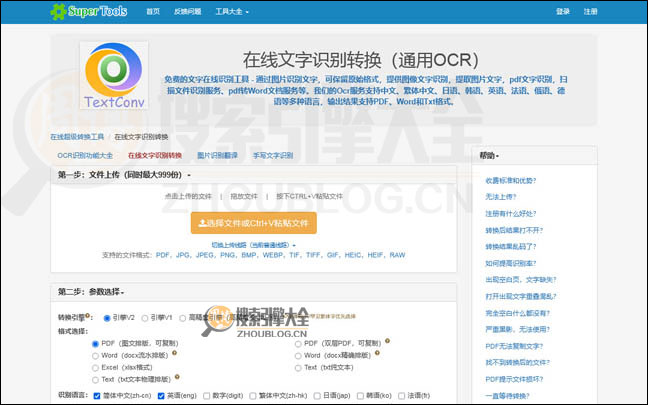Open the 反馈问题 nav item
The image size is (648, 405).
point(188,12)
